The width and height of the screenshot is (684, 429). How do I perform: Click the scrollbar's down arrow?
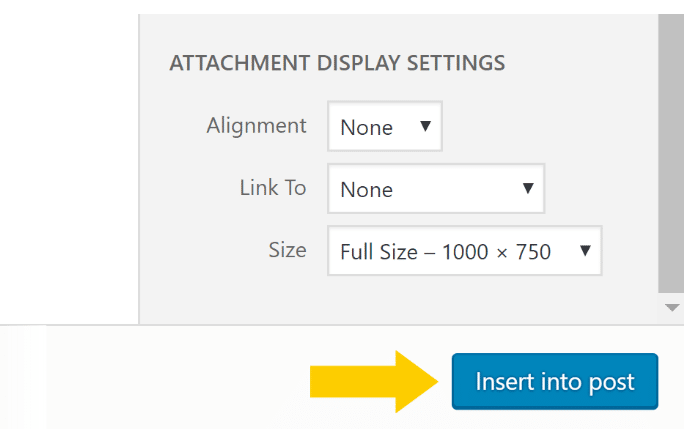672,308
